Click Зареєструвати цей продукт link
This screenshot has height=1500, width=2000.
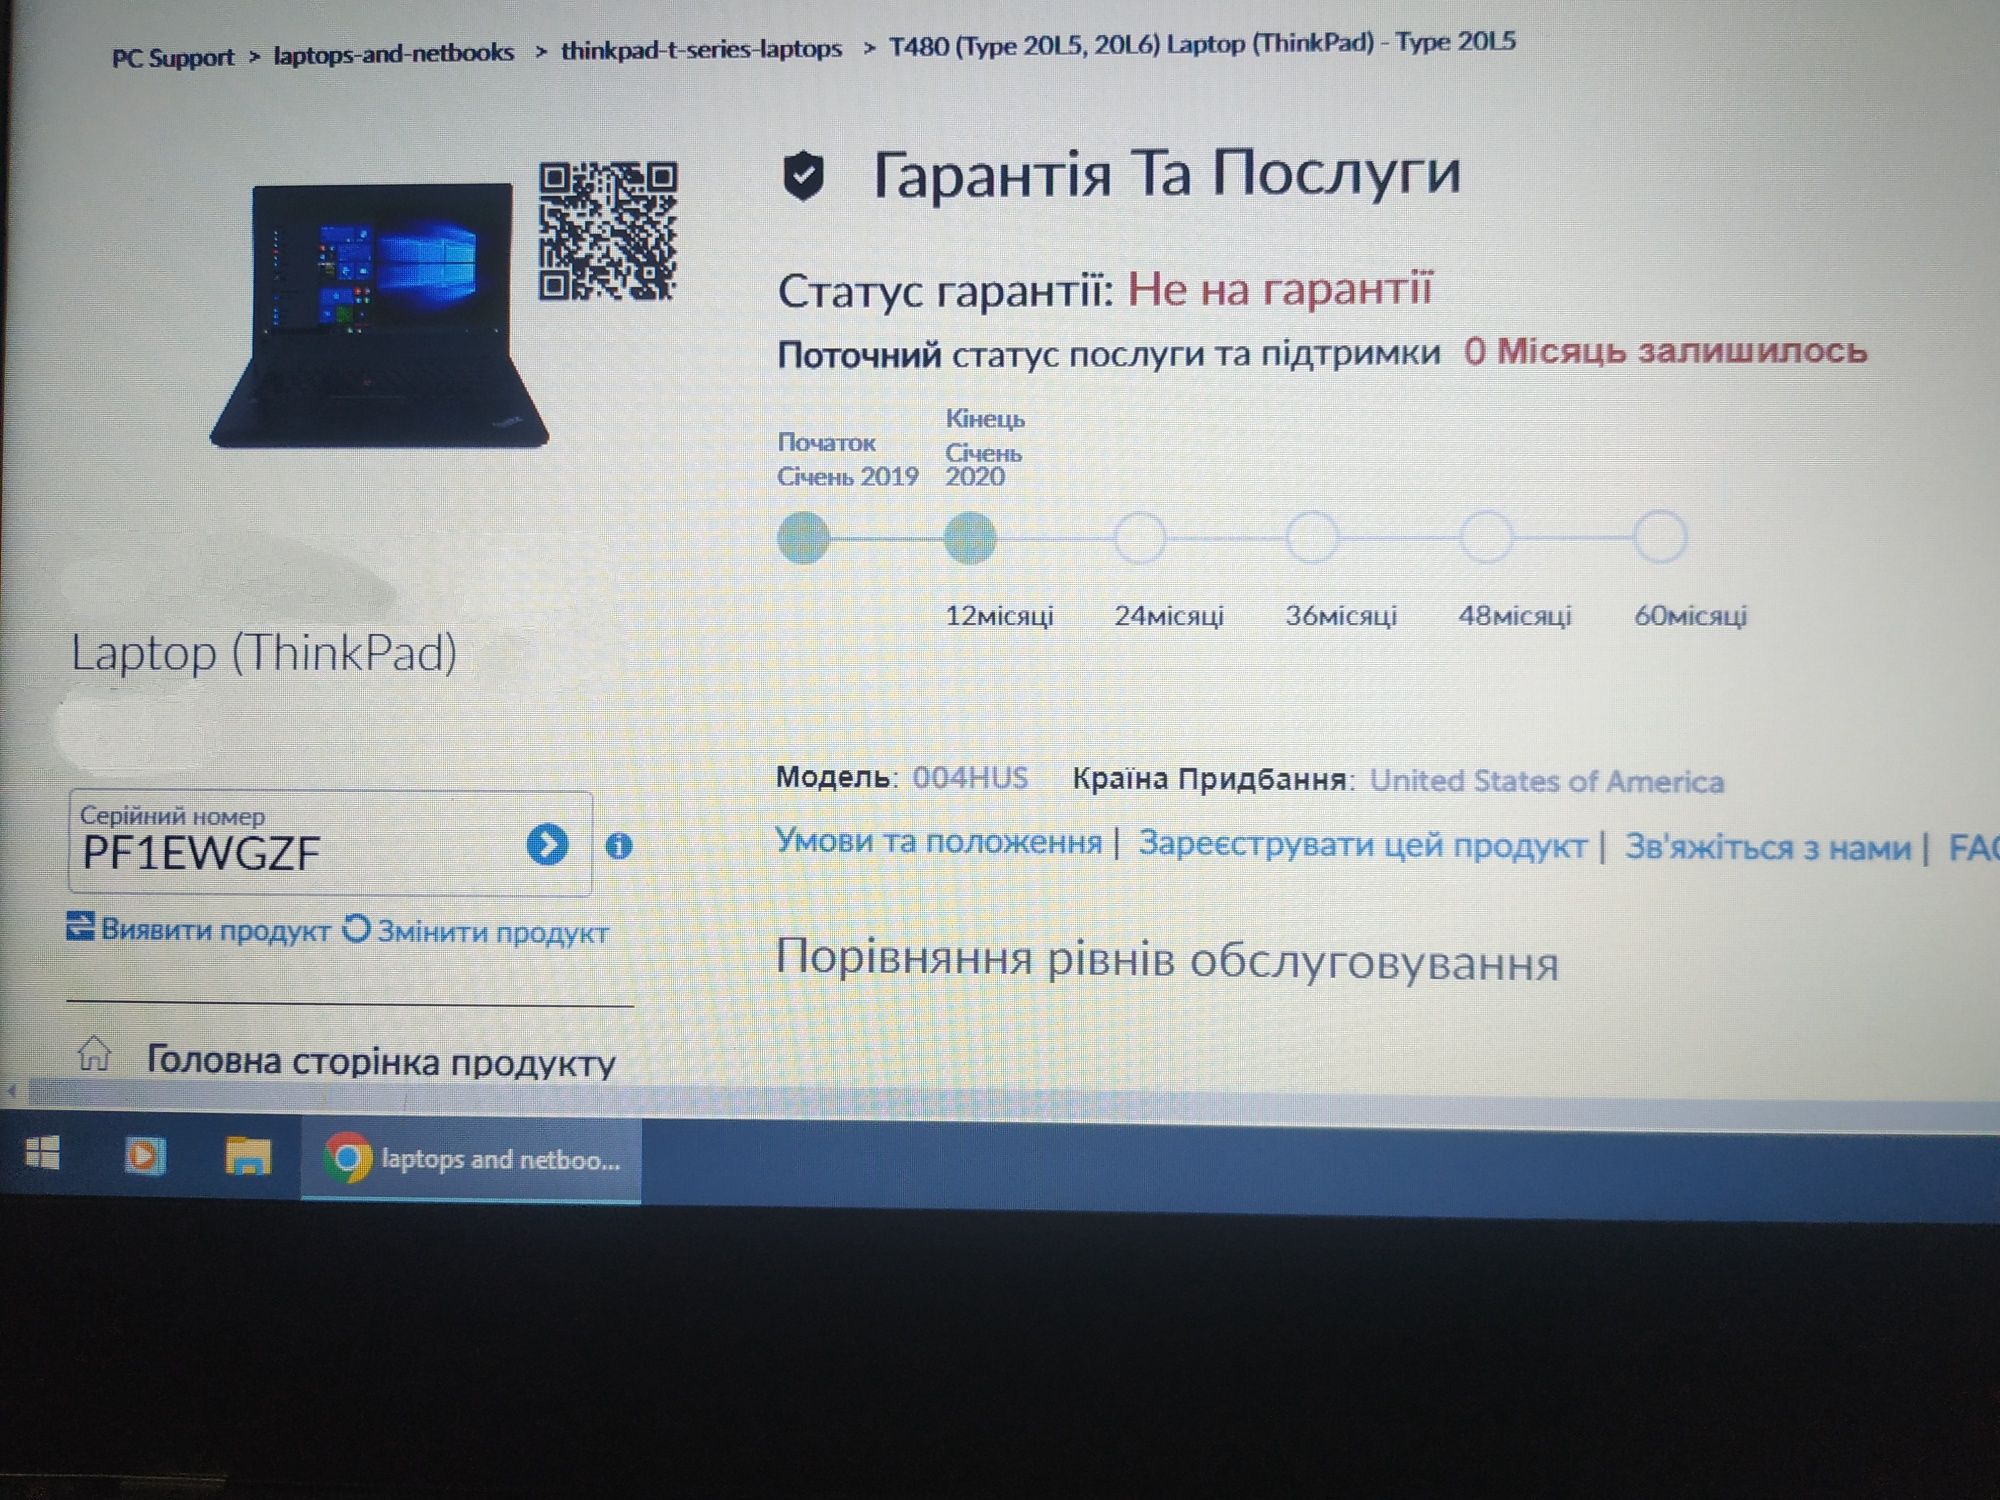pos(1363,845)
